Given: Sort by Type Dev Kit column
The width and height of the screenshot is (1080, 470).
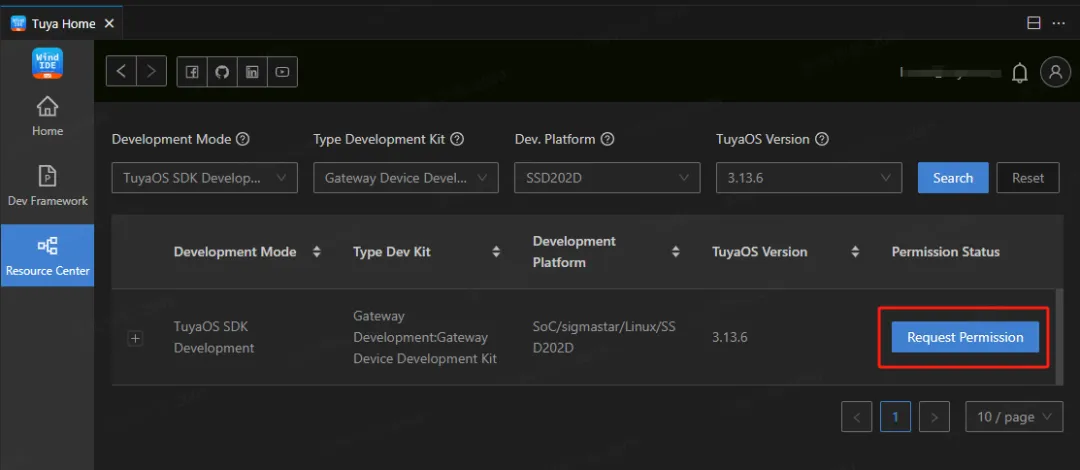Looking at the screenshot, I should click(496, 252).
